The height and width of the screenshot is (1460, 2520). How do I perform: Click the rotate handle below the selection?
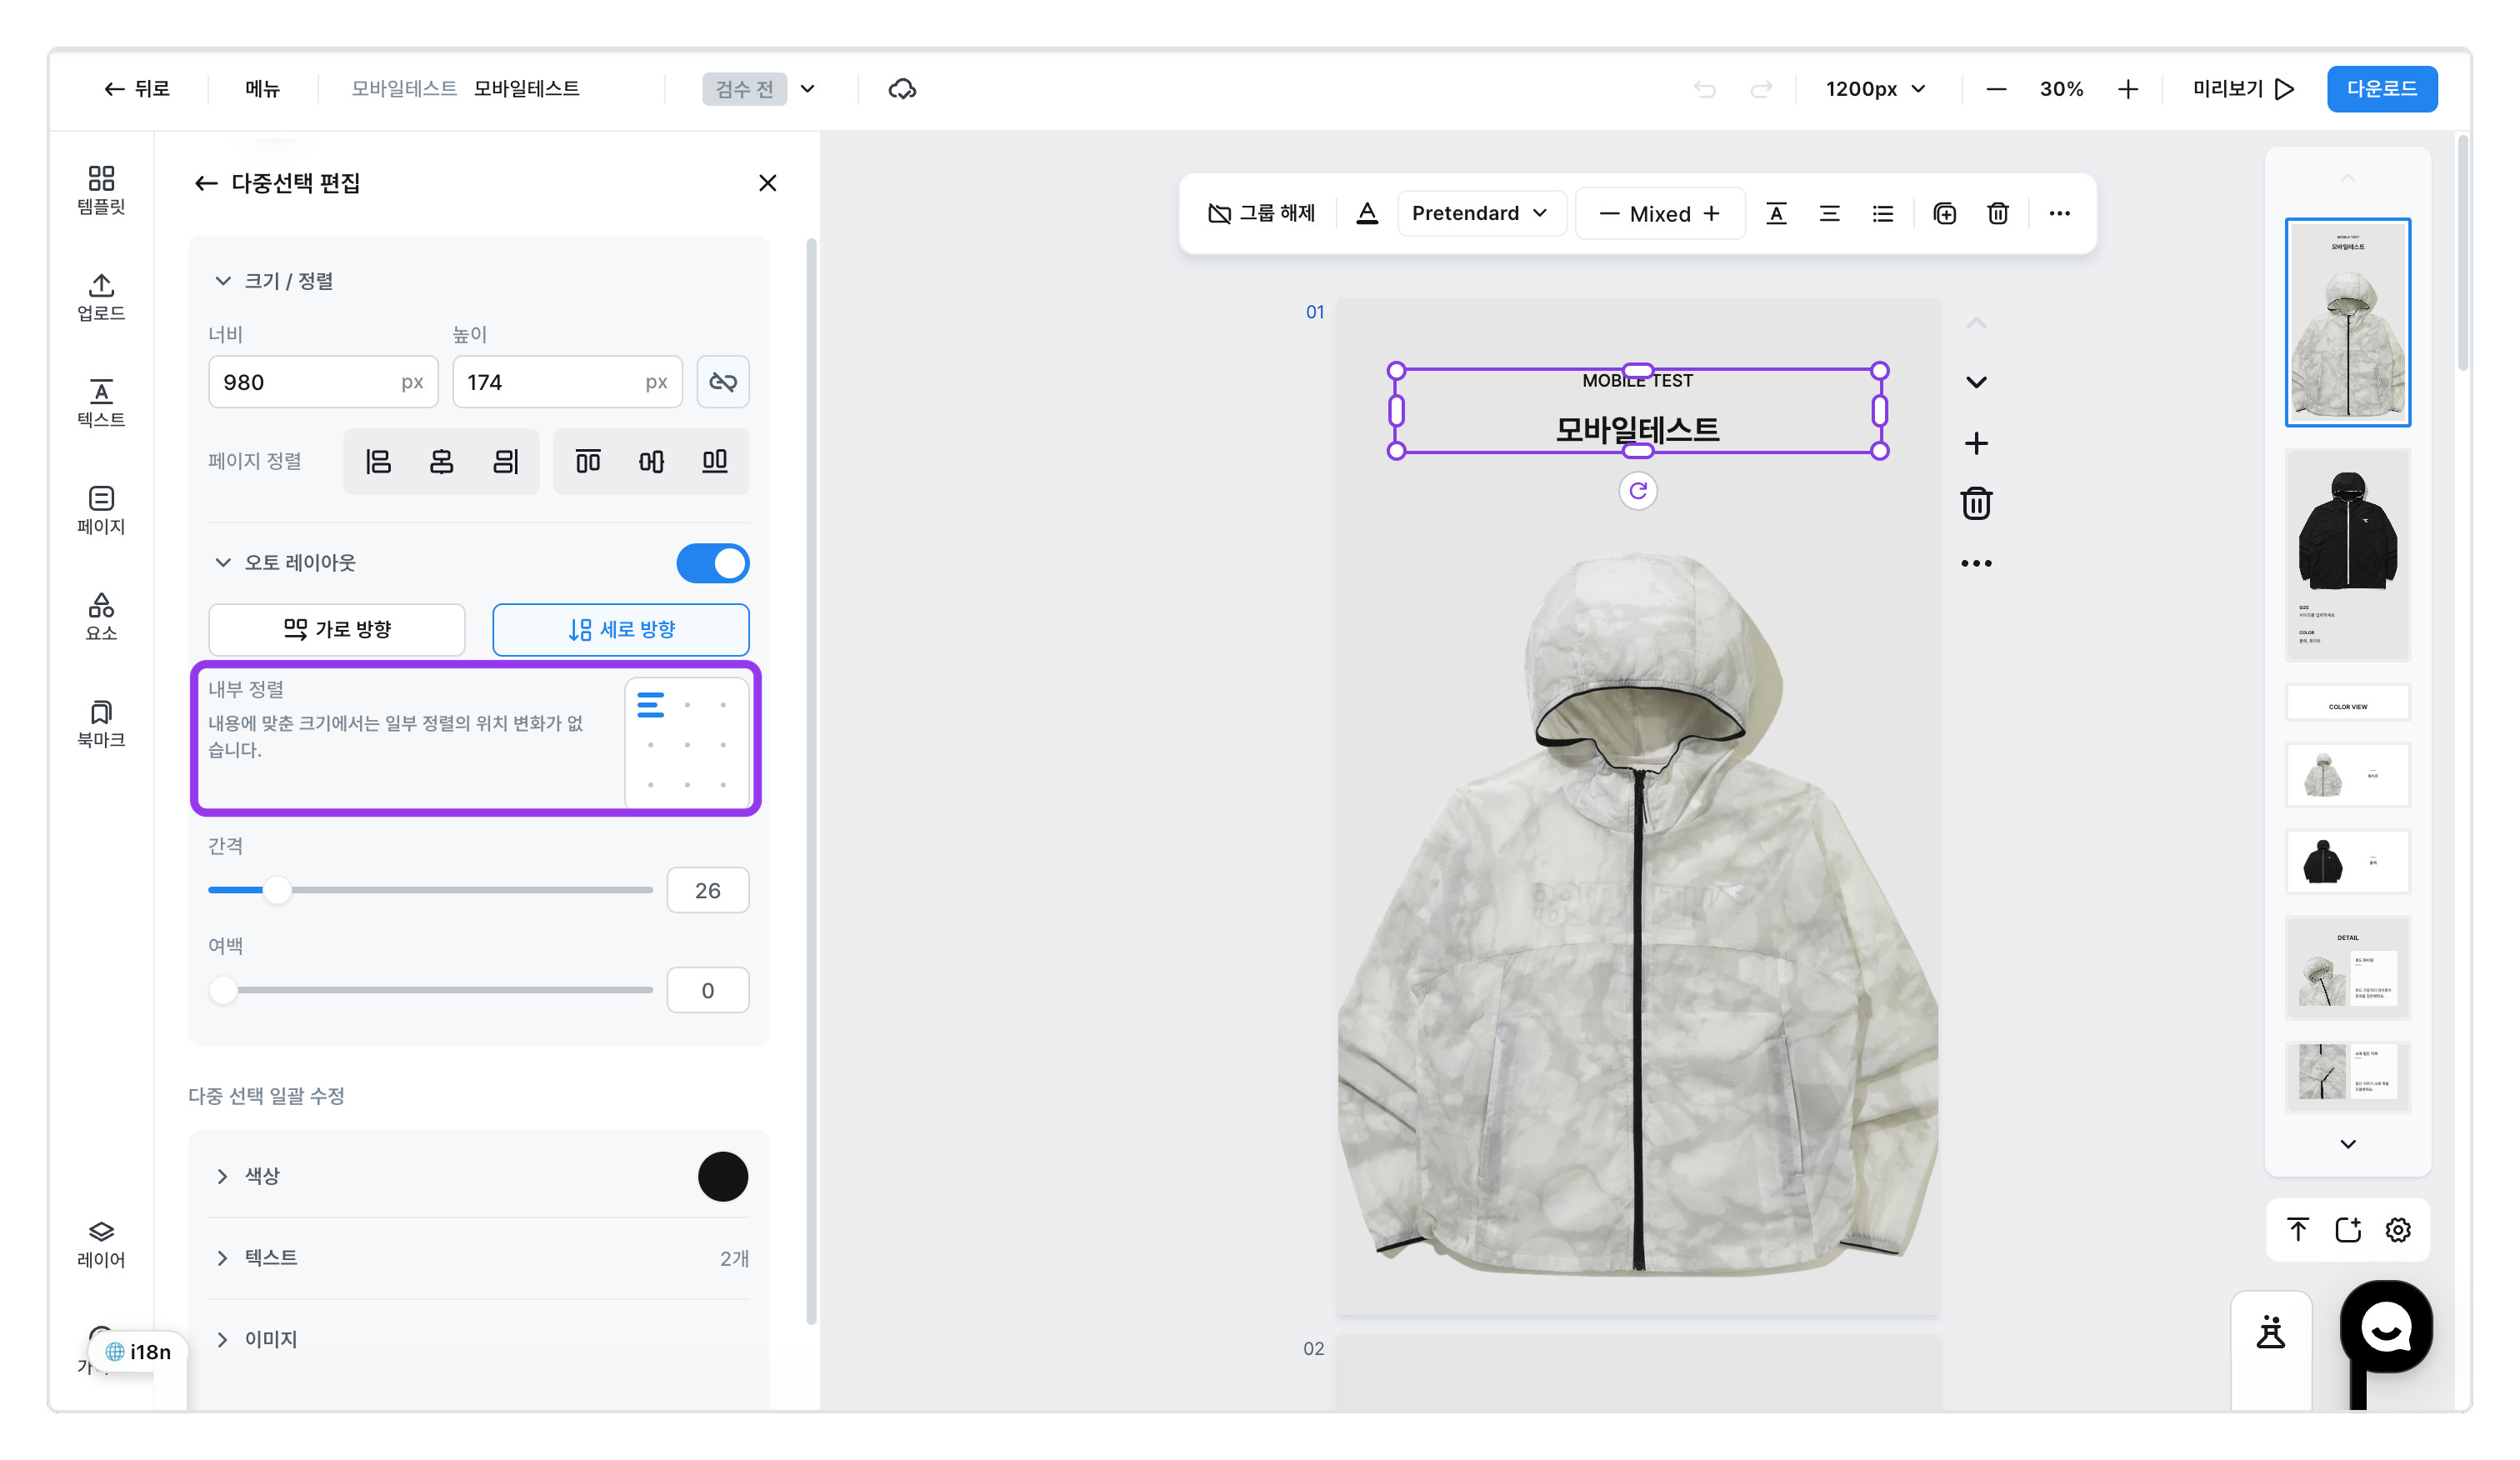click(1637, 491)
